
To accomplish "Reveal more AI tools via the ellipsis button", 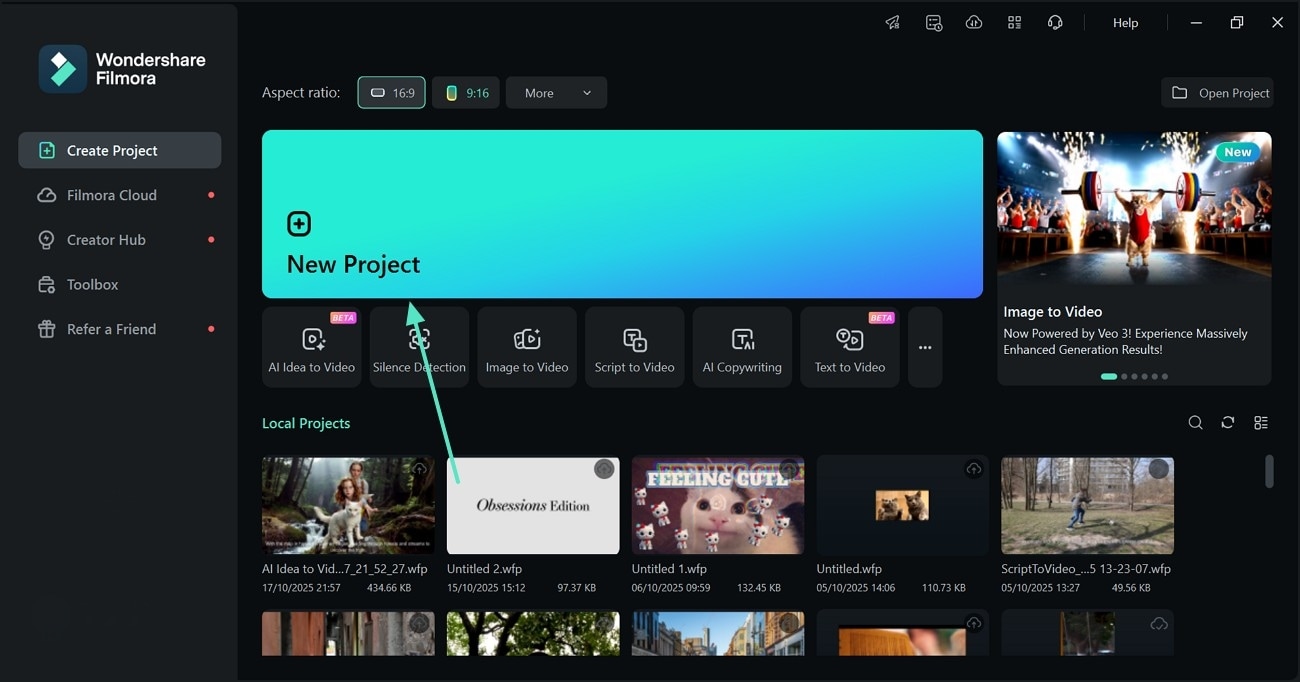I will (924, 347).
